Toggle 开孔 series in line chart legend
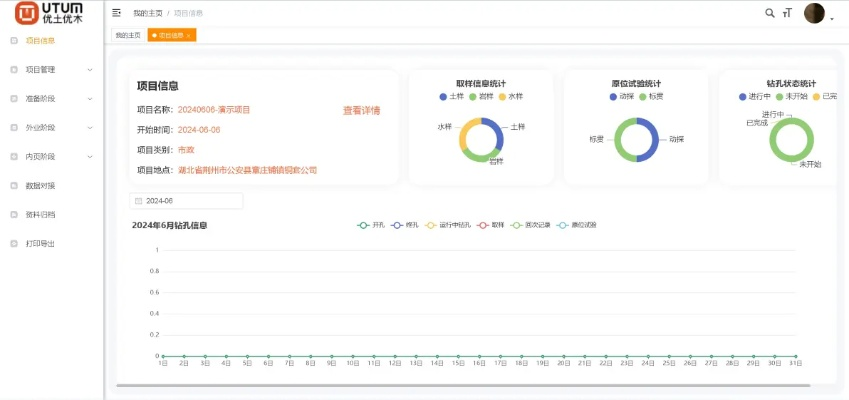Viewport: 849px width, 400px height. (x=372, y=225)
